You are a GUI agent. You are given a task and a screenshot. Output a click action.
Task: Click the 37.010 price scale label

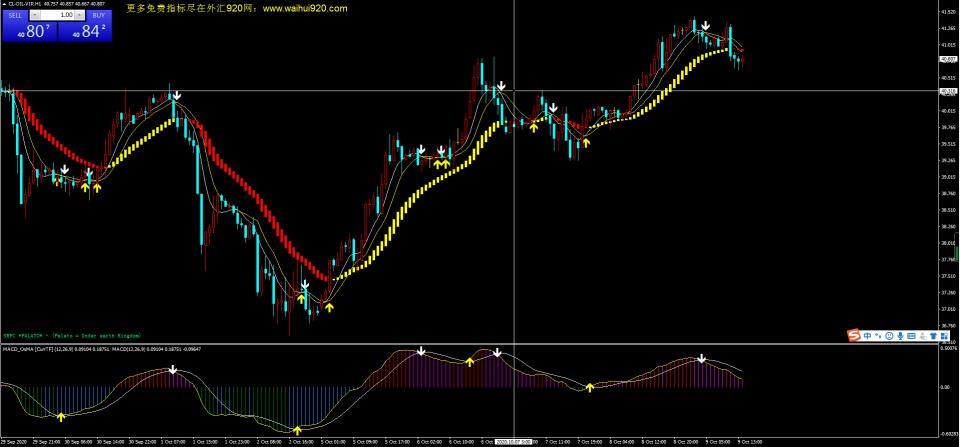click(949, 309)
